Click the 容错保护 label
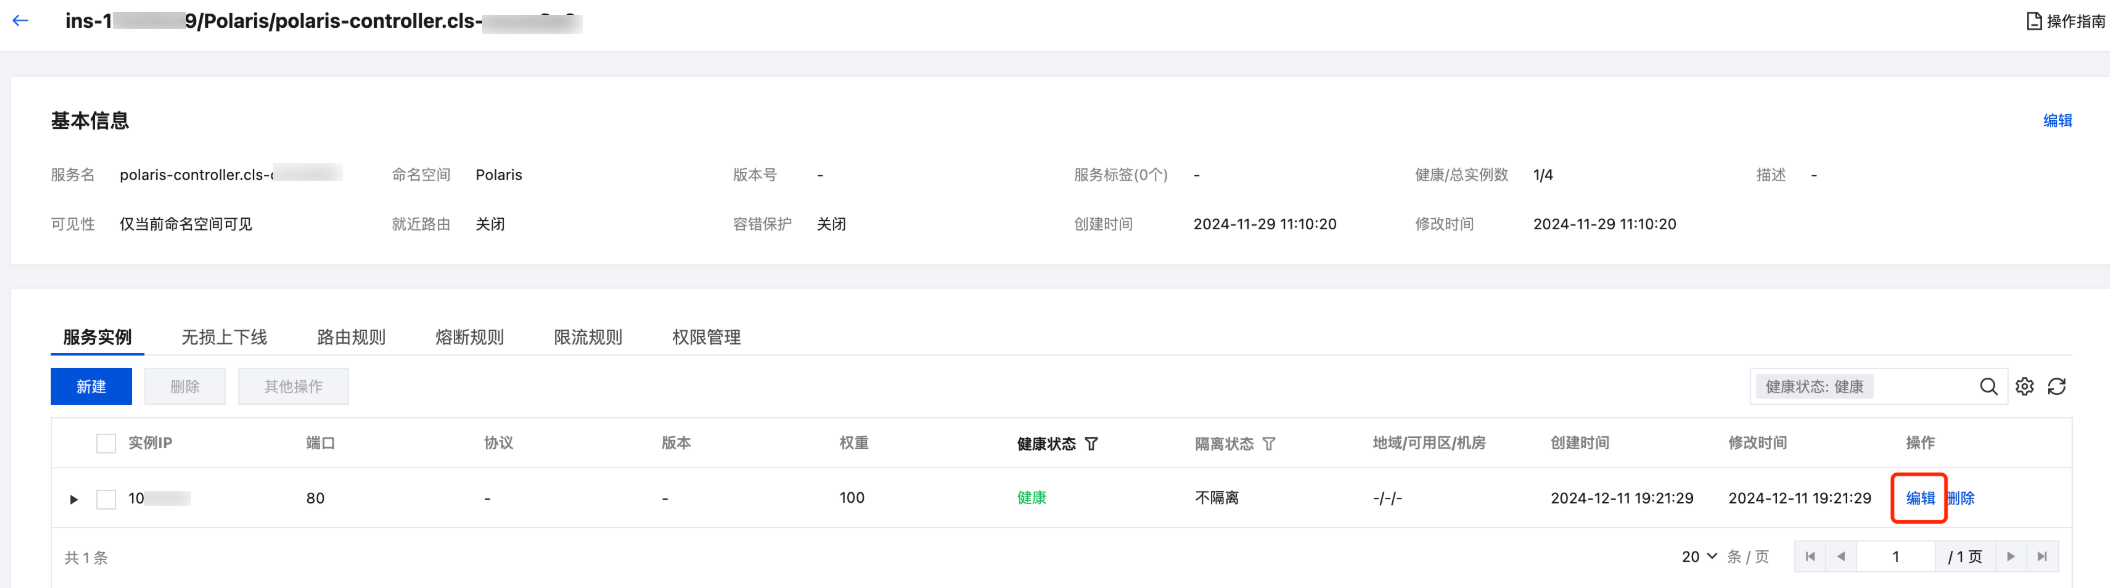2110x588 pixels. (x=762, y=224)
